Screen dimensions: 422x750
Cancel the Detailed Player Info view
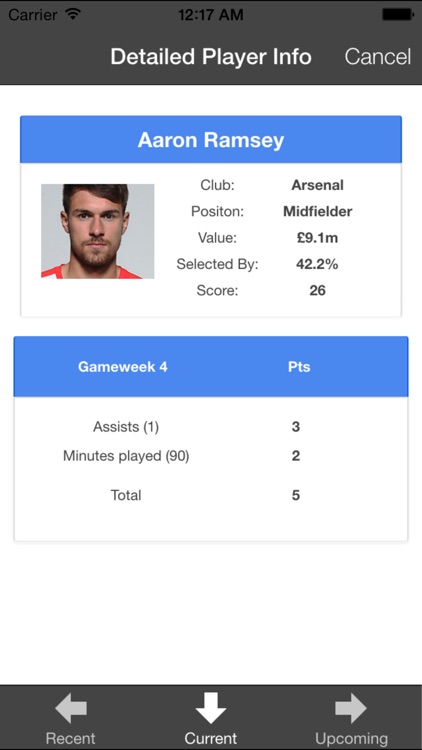point(378,56)
